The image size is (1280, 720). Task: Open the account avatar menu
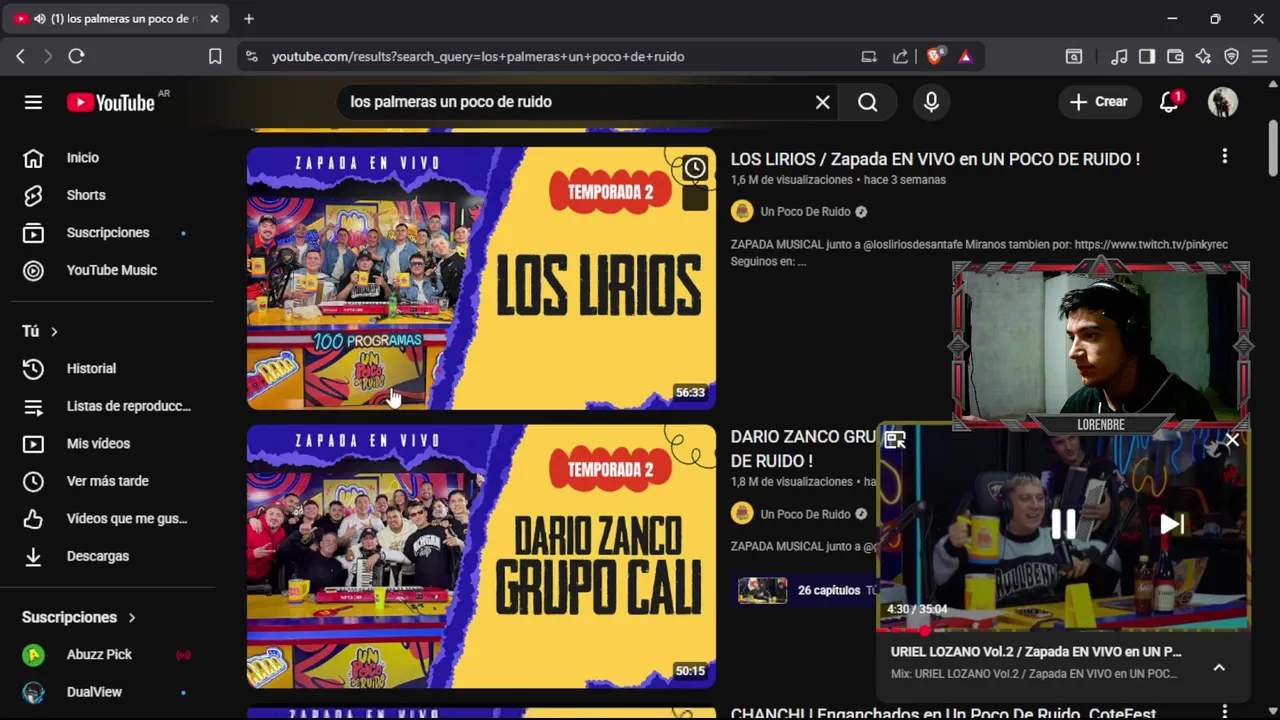[1223, 102]
